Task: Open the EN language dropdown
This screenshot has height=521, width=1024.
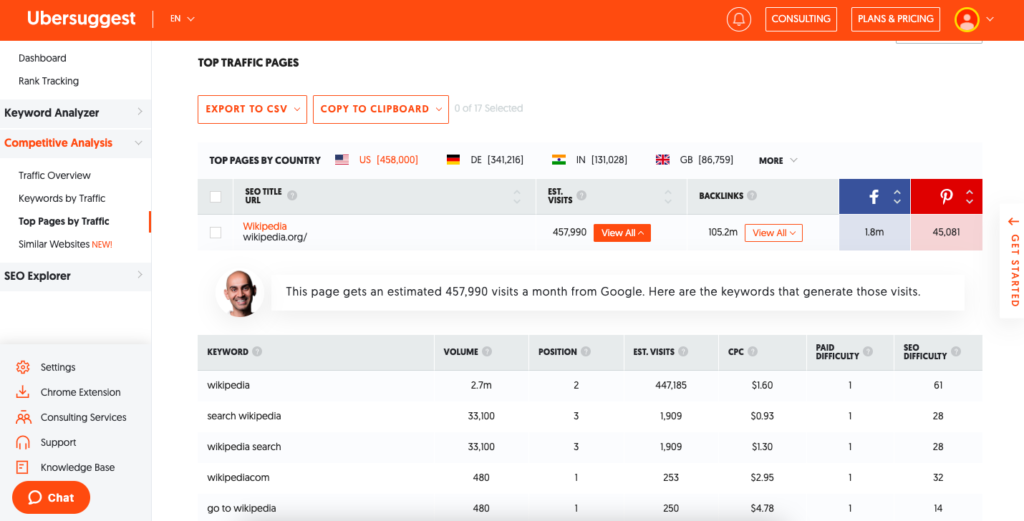Action: 182,19
